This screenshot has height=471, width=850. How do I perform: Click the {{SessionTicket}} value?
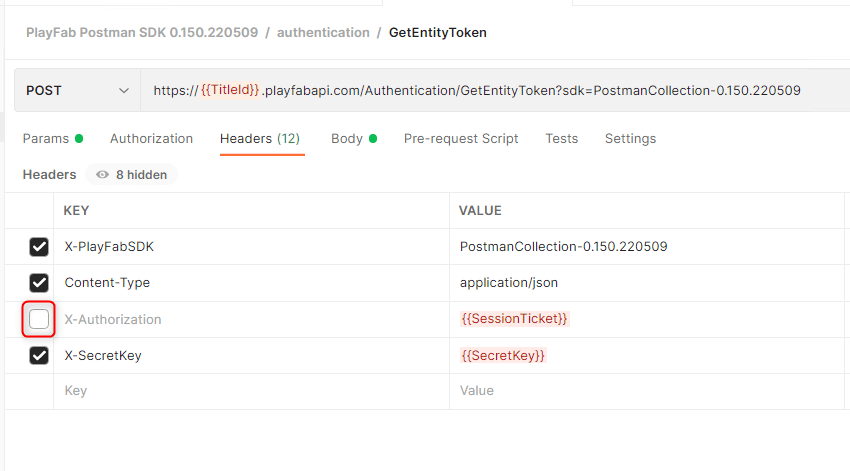coord(514,319)
